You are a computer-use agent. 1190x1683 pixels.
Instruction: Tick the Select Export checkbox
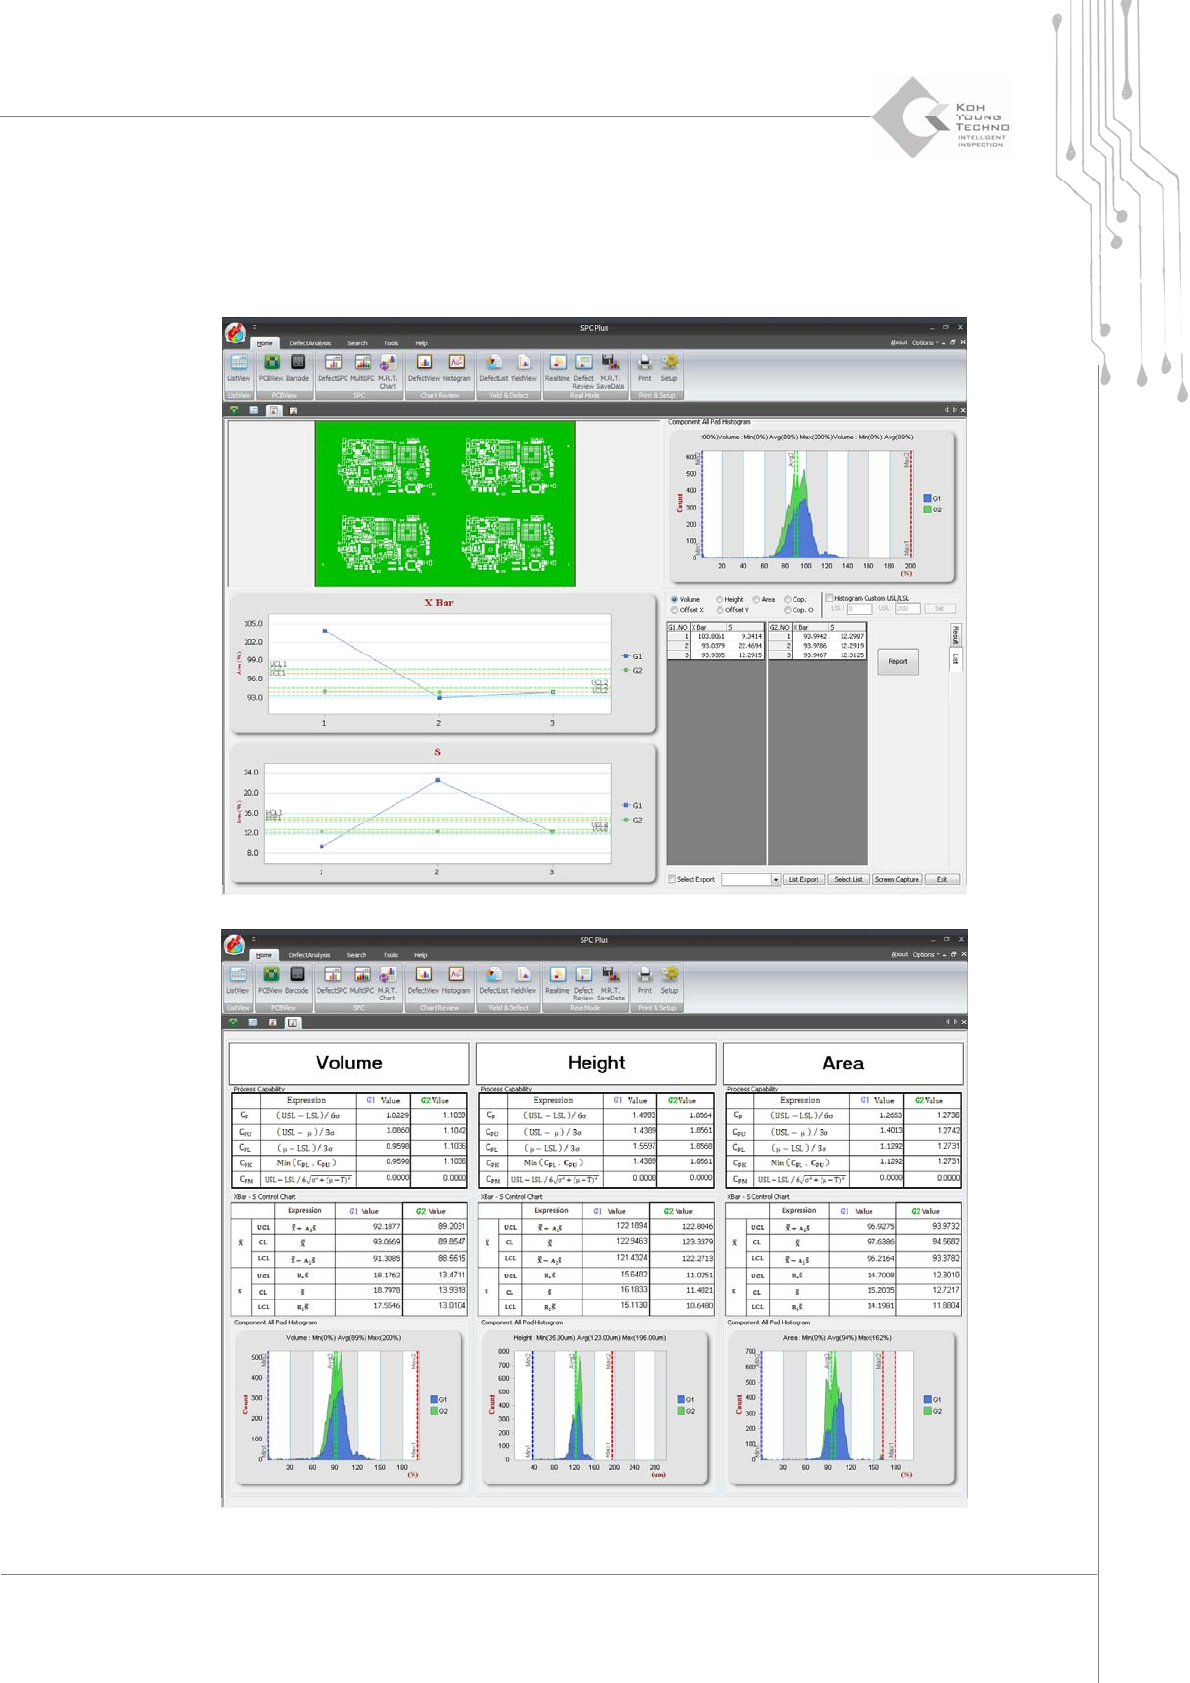[x=673, y=880]
